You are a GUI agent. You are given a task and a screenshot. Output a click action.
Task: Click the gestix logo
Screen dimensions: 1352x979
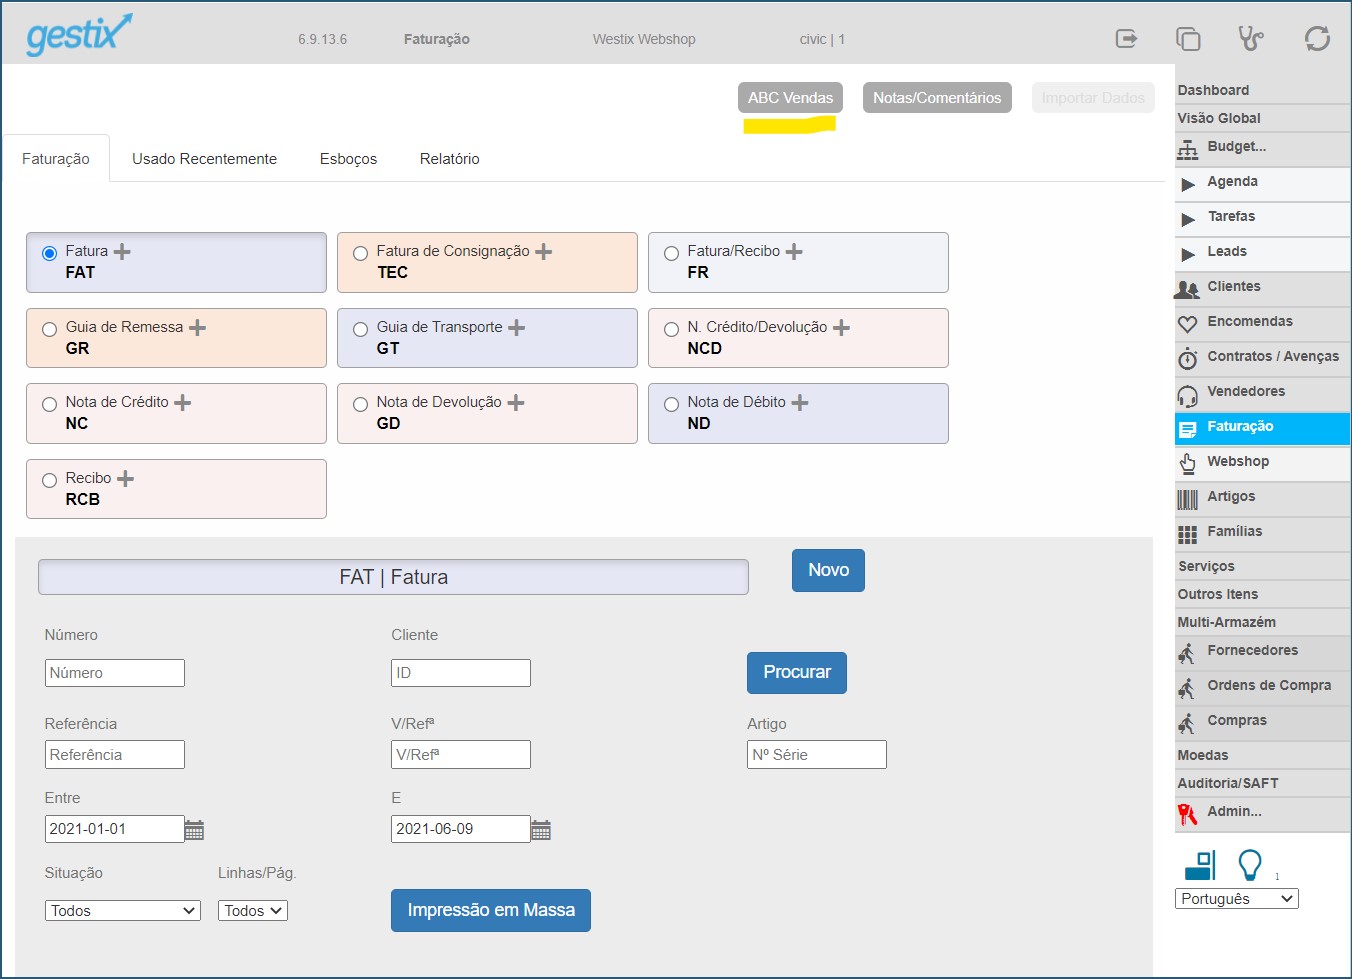click(79, 35)
